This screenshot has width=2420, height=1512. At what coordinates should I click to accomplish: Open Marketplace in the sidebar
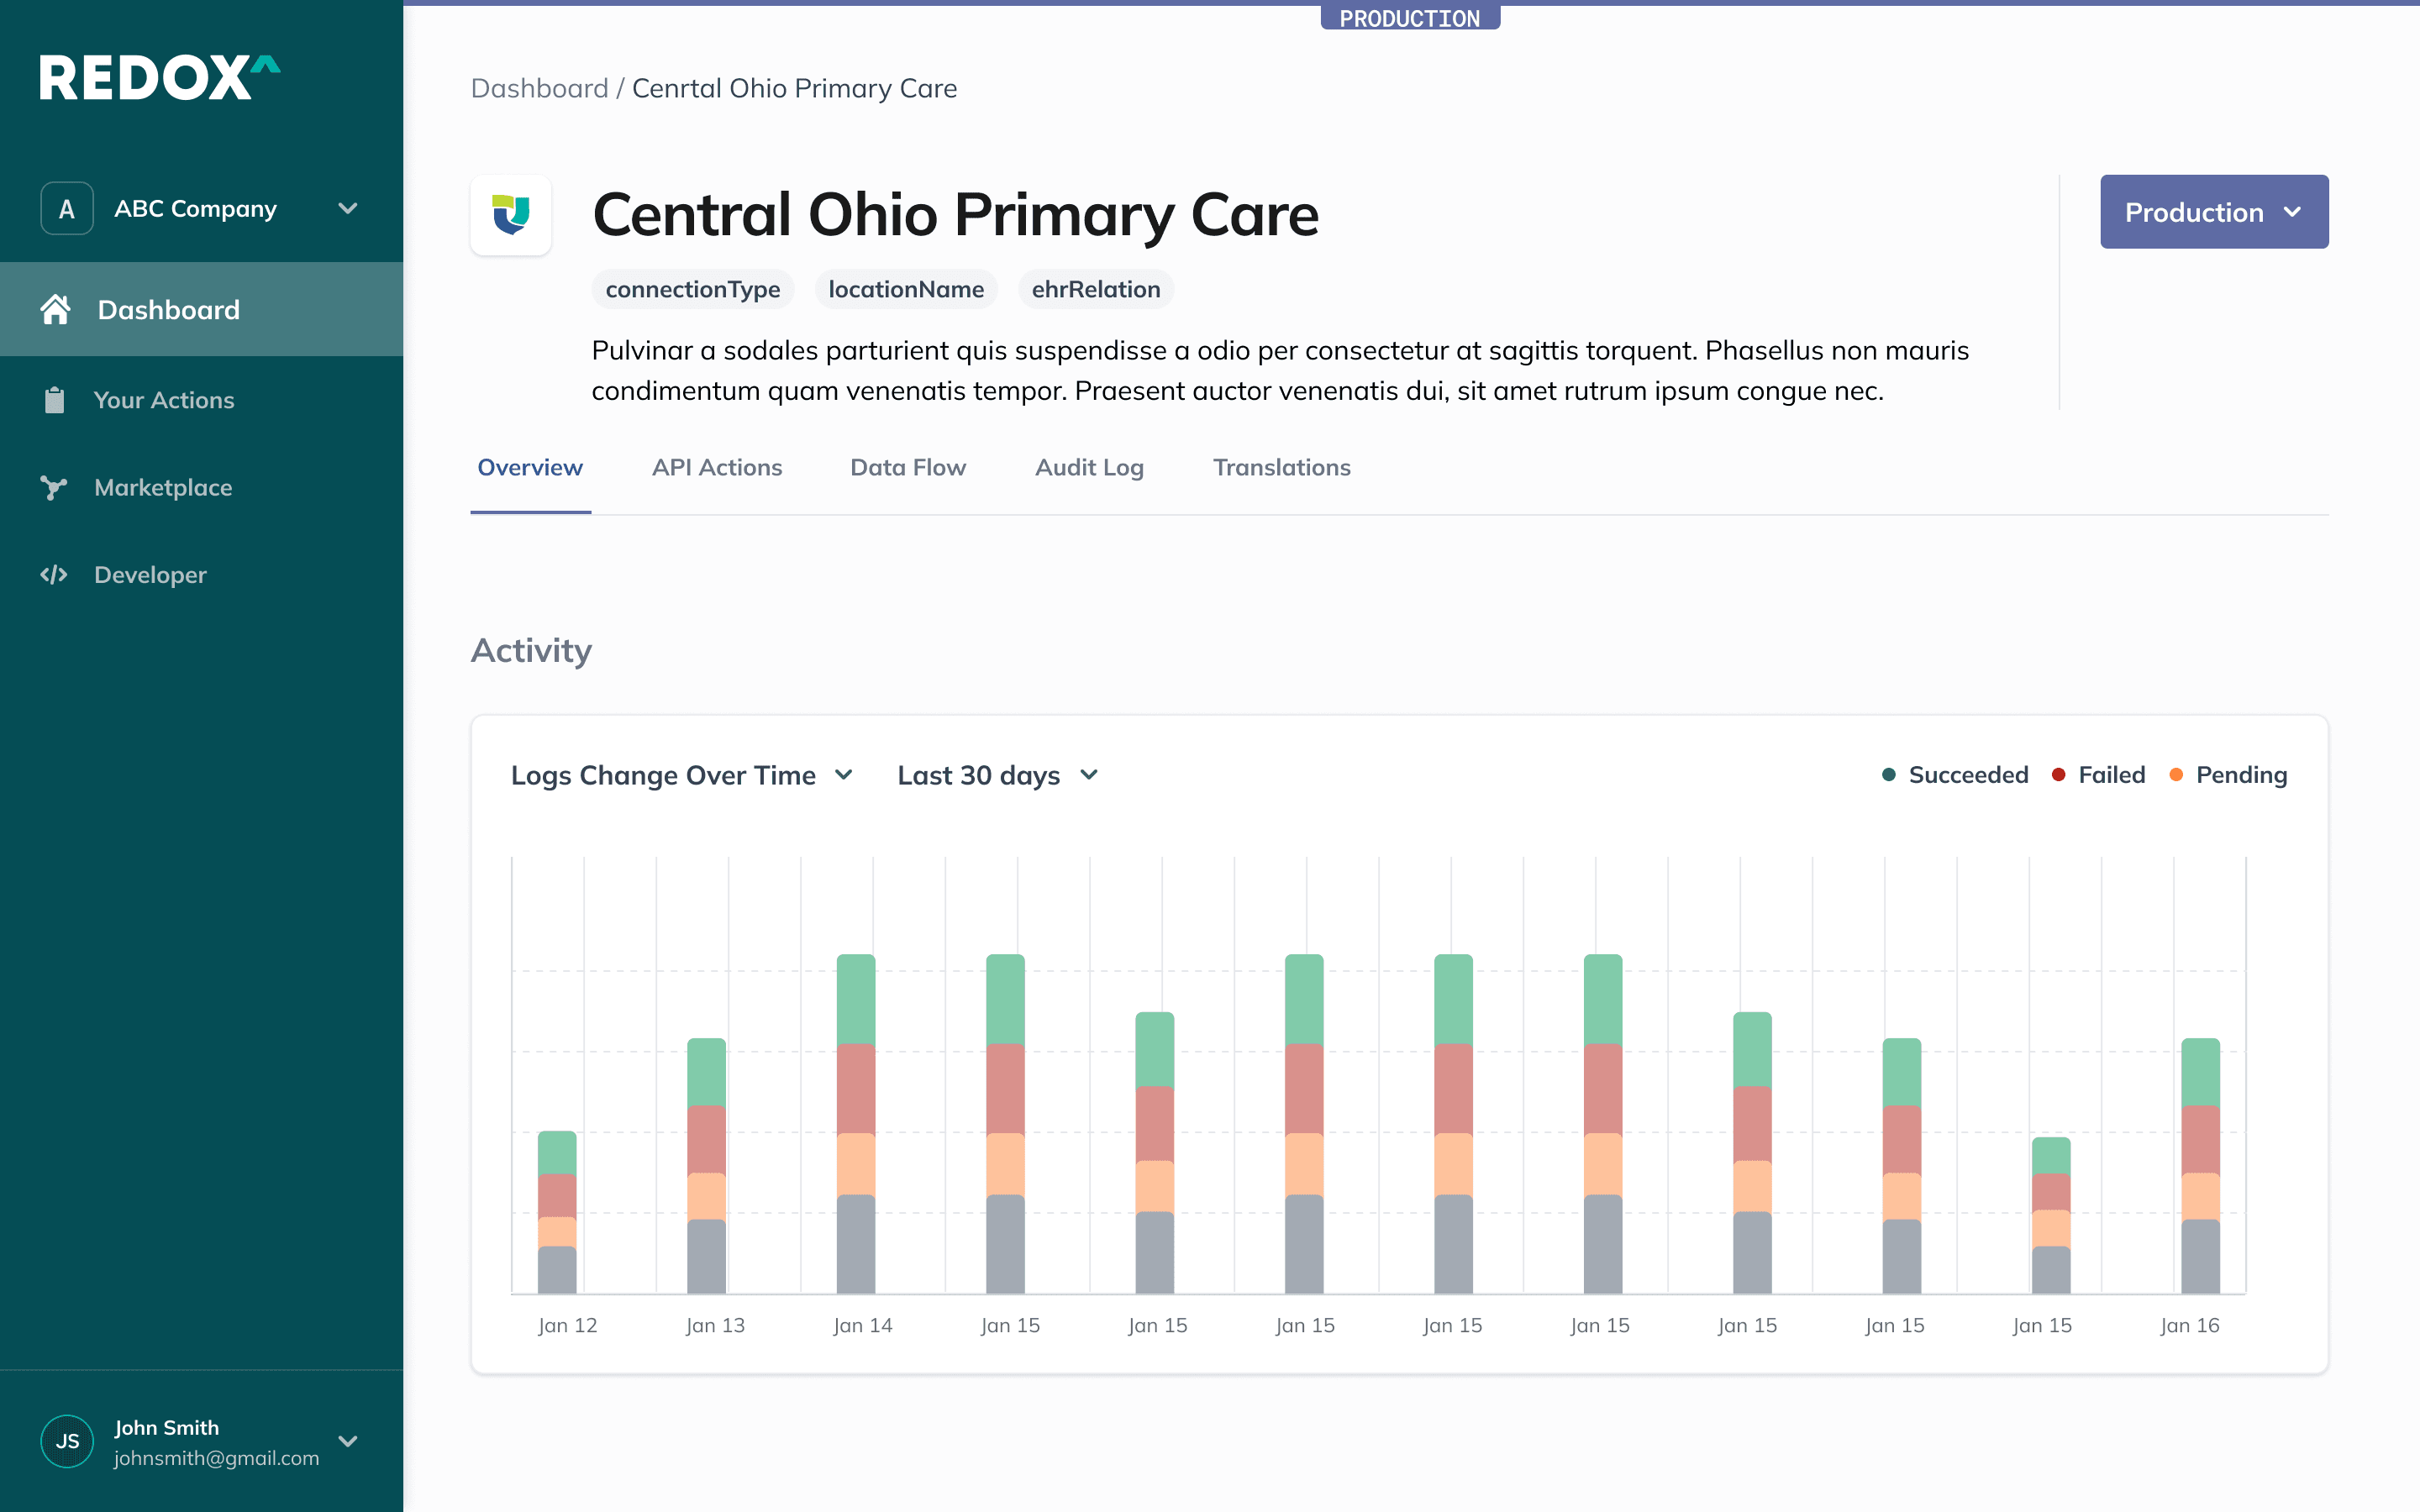(x=201, y=488)
